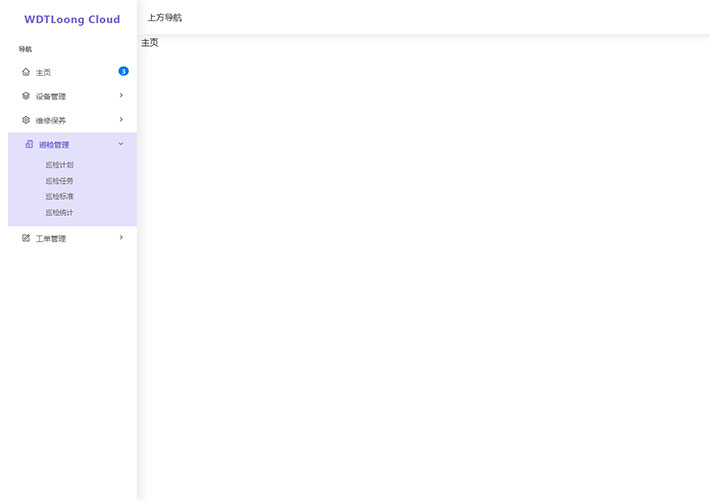The height and width of the screenshot is (501, 710).
Task: Click the home icon beside 主页
Action: 26,72
